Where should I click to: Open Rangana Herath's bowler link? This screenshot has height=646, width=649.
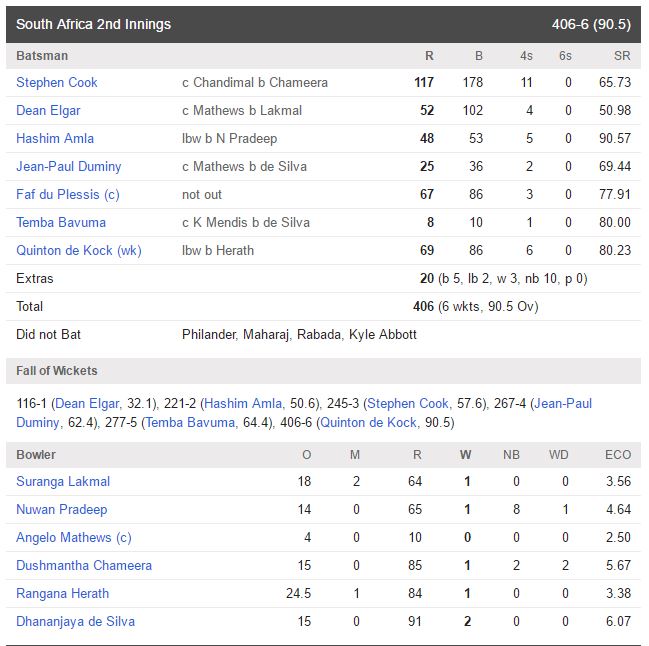62,593
